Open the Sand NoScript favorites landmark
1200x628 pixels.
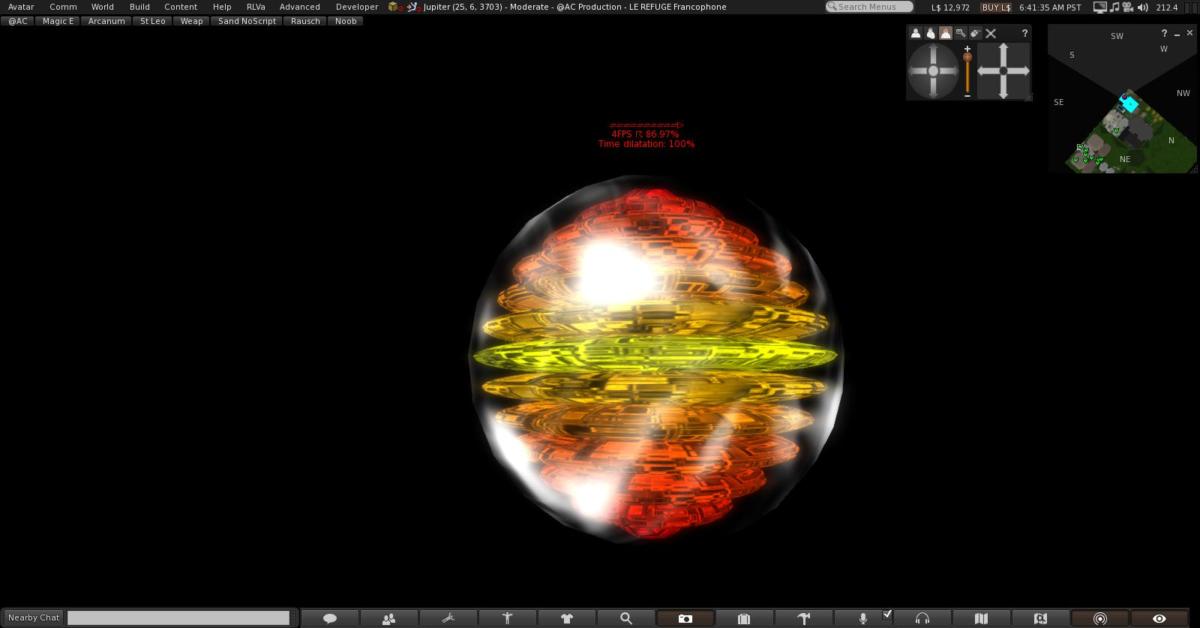pyautogui.click(x=246, y=21)
